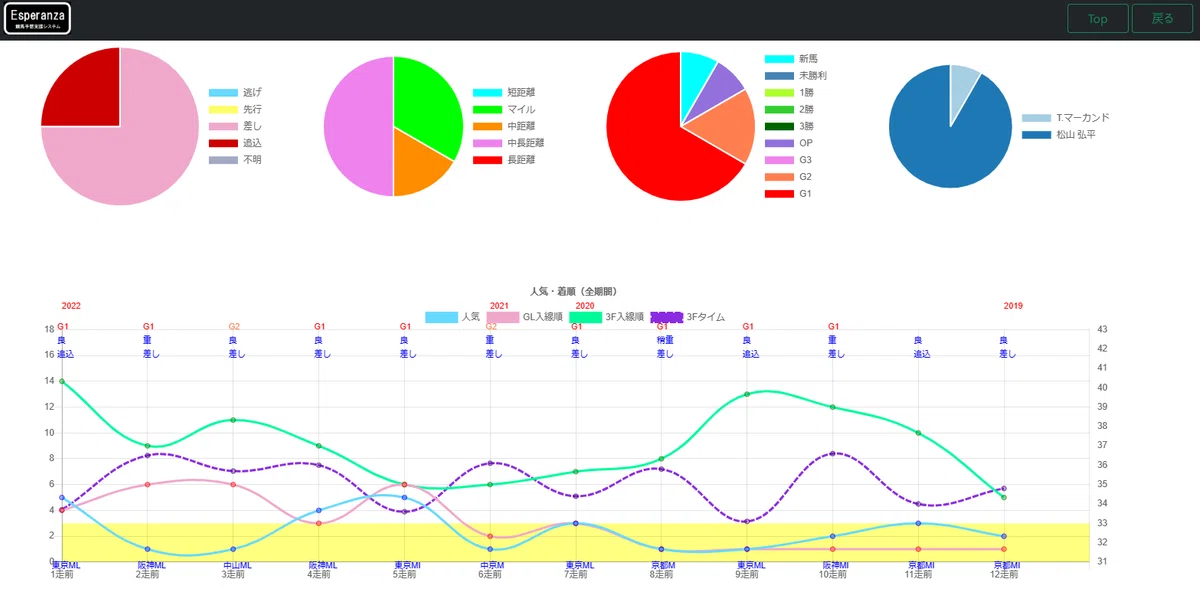Click the 稍重 track condition label

(665, 340)
